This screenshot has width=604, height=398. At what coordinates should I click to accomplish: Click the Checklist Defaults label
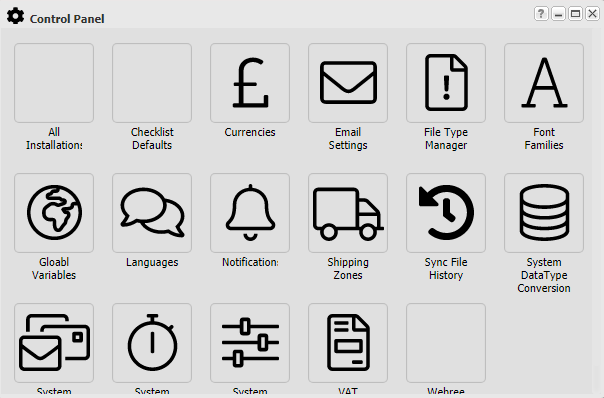pos(152,139)
